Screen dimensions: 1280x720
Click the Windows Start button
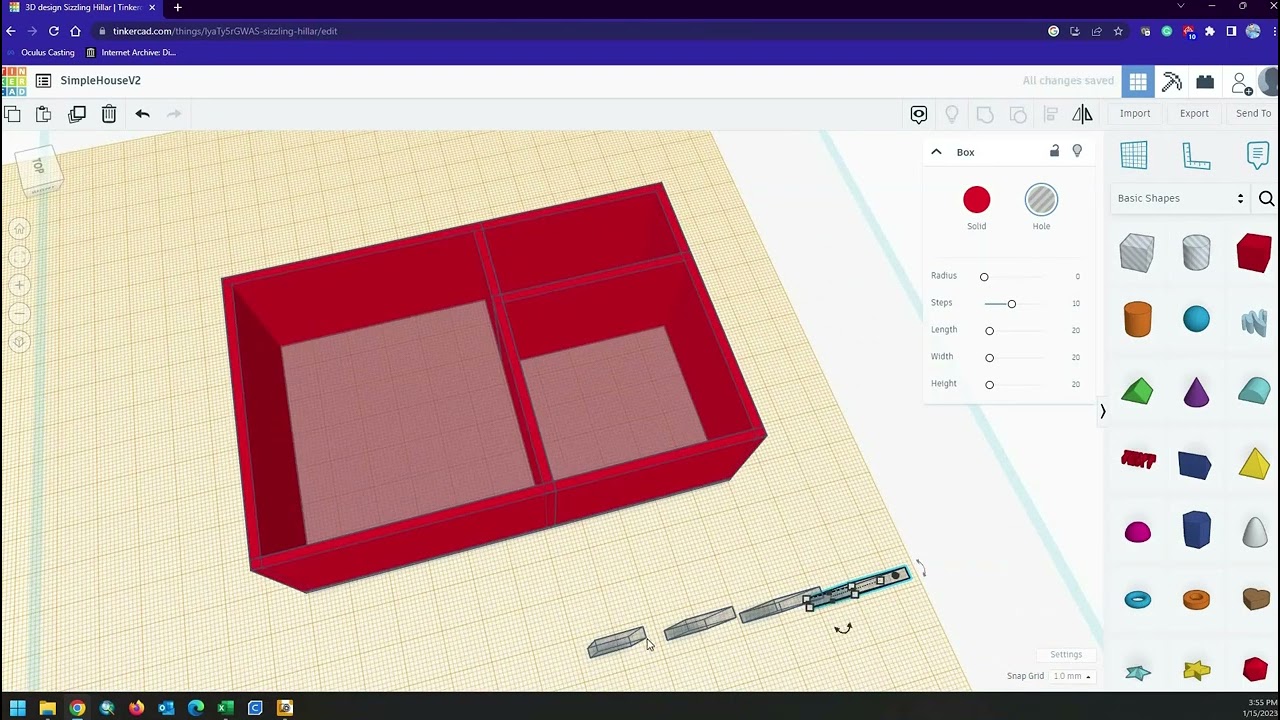(17, 708)
